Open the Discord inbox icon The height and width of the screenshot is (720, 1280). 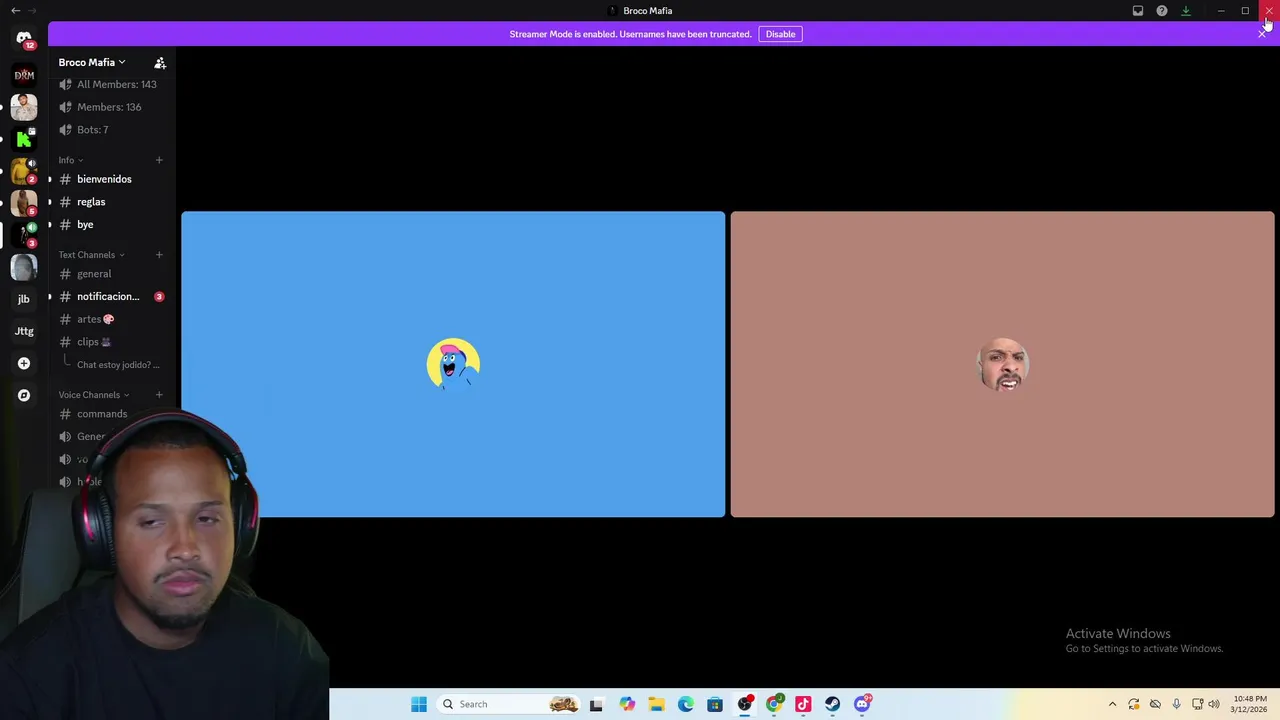point(1138,11)
